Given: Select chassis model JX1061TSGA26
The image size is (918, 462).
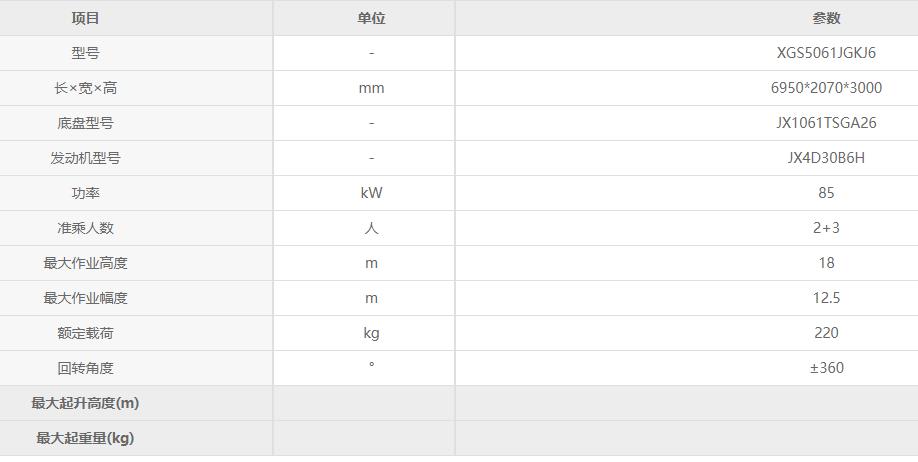Looking at the screenshot, I should point(826,123).
